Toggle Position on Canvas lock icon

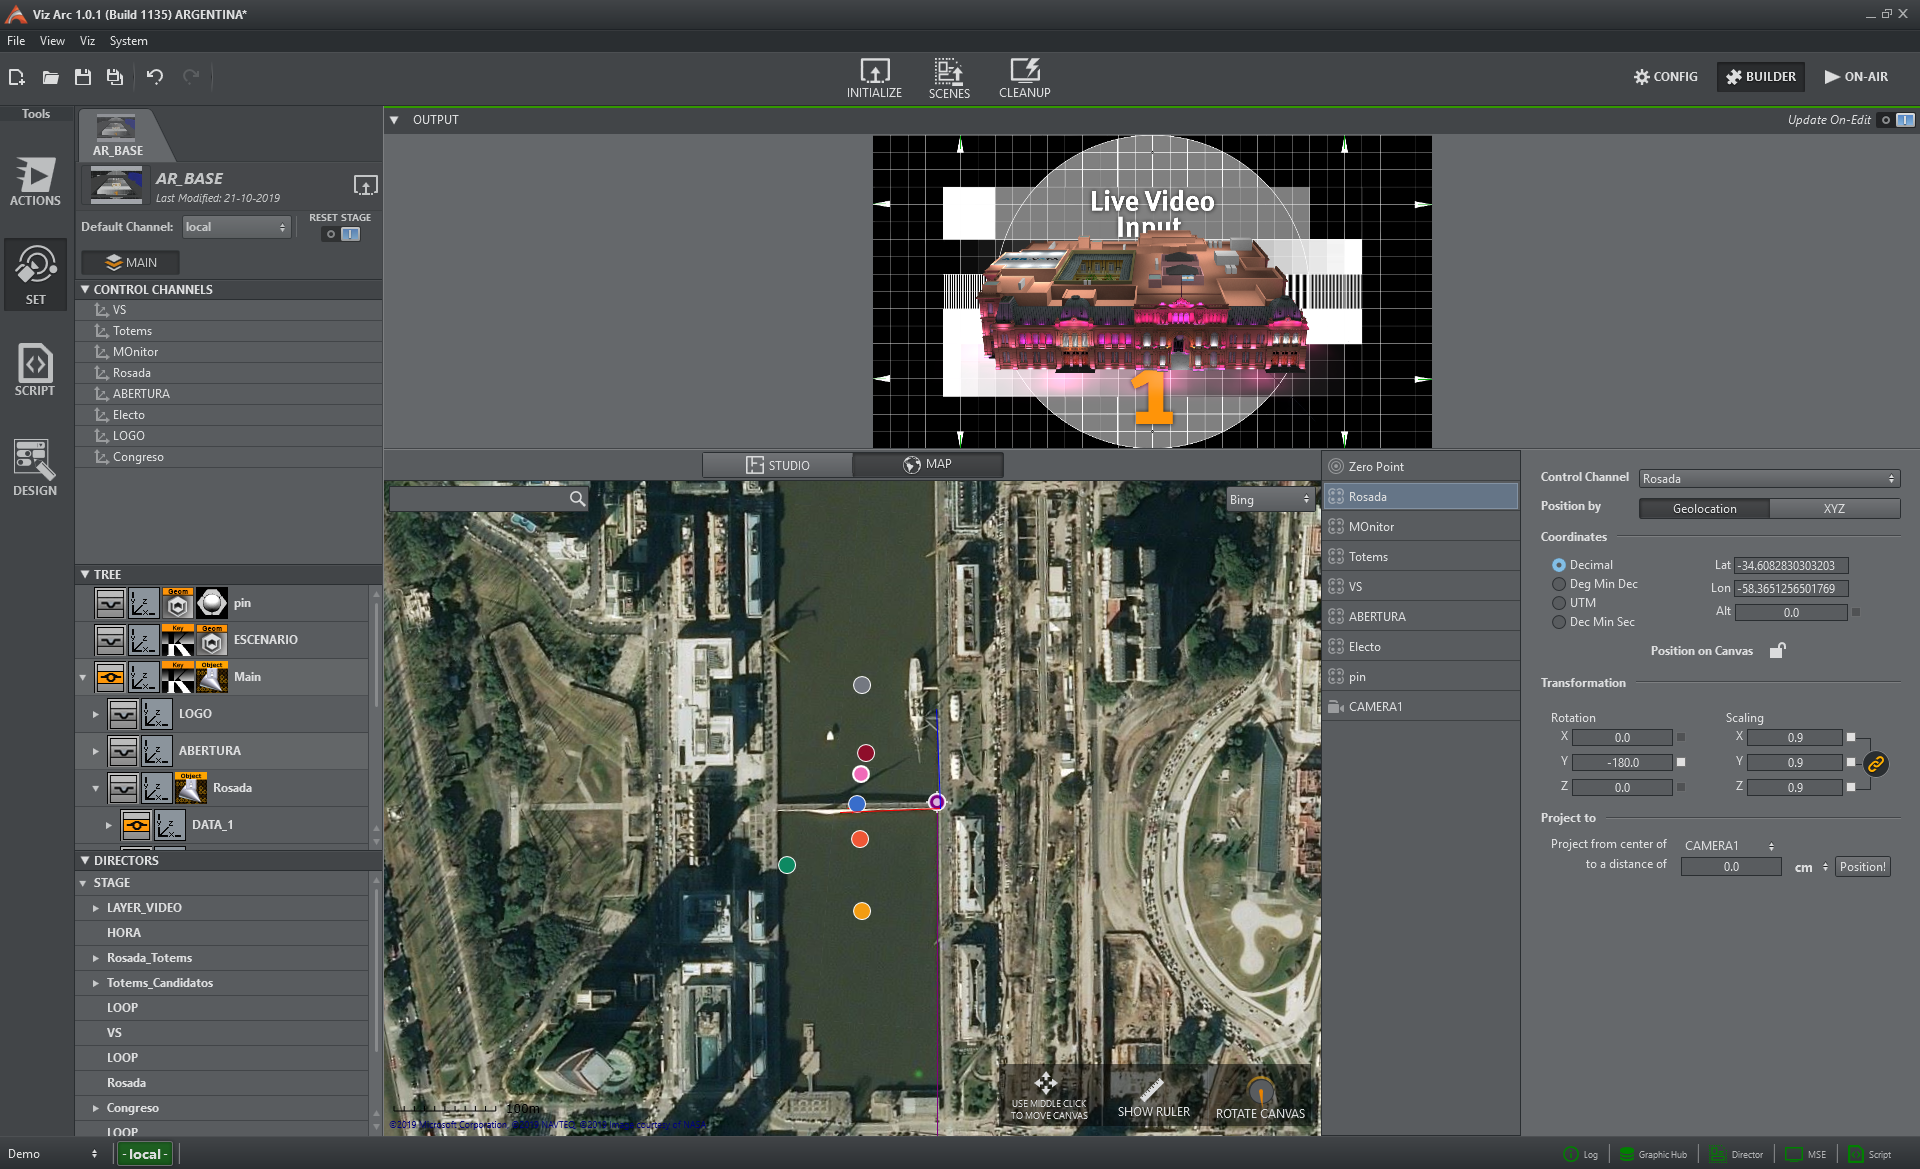point(1777,651)
